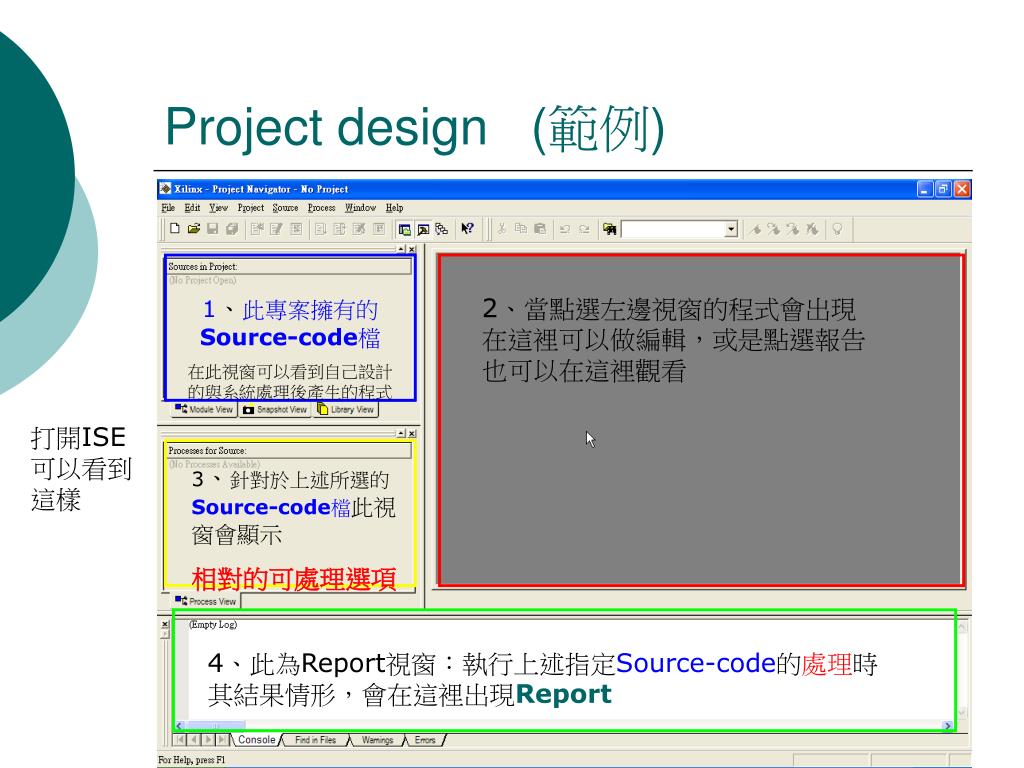Click the Copy toolbar icon

pyautogui.click(x=520, y=229)
